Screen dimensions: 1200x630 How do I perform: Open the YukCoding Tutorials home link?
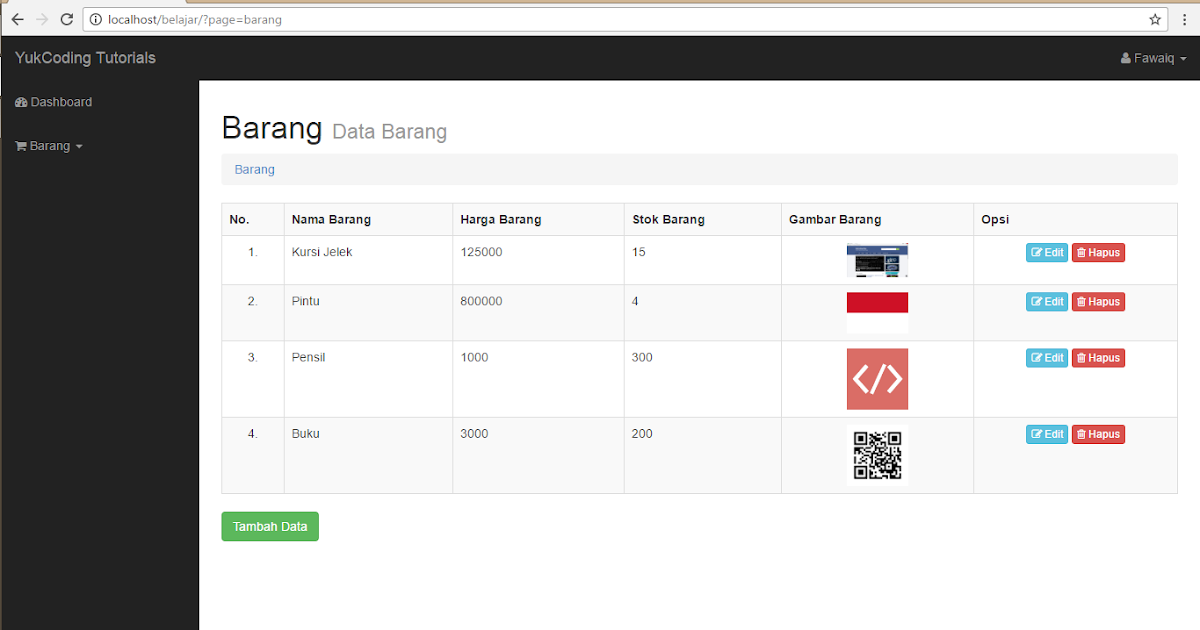pyautogui.click(x=84, y=57)
